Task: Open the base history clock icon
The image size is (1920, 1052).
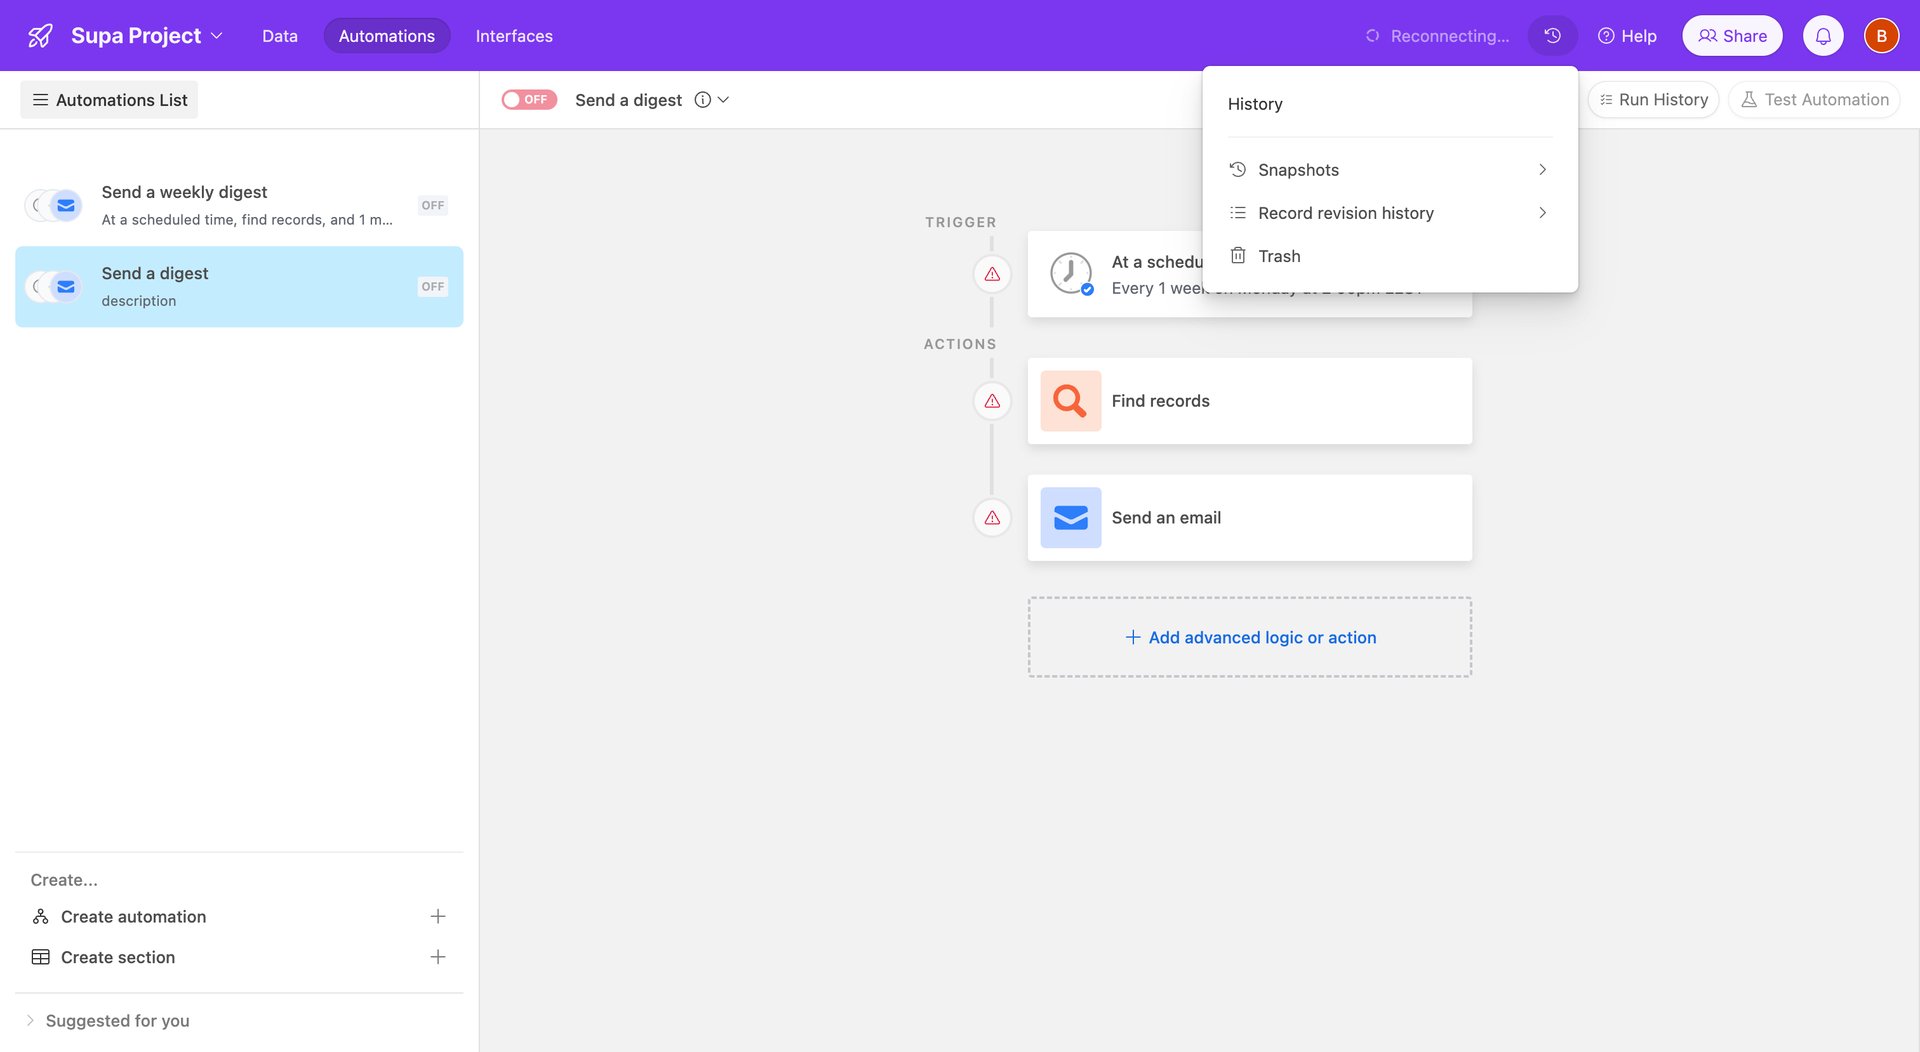Action: click(1551, 35)
